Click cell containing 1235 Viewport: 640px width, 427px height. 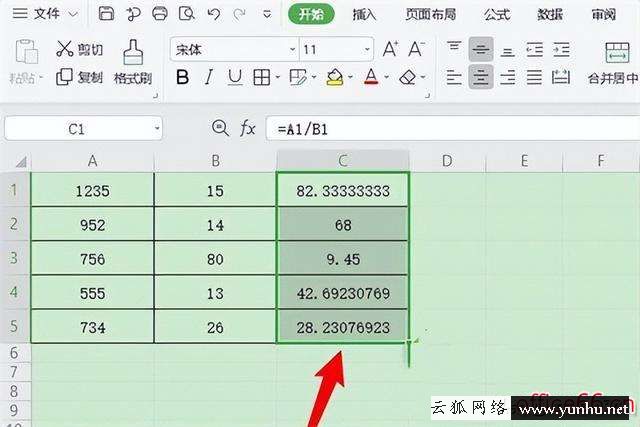[93, 191]
